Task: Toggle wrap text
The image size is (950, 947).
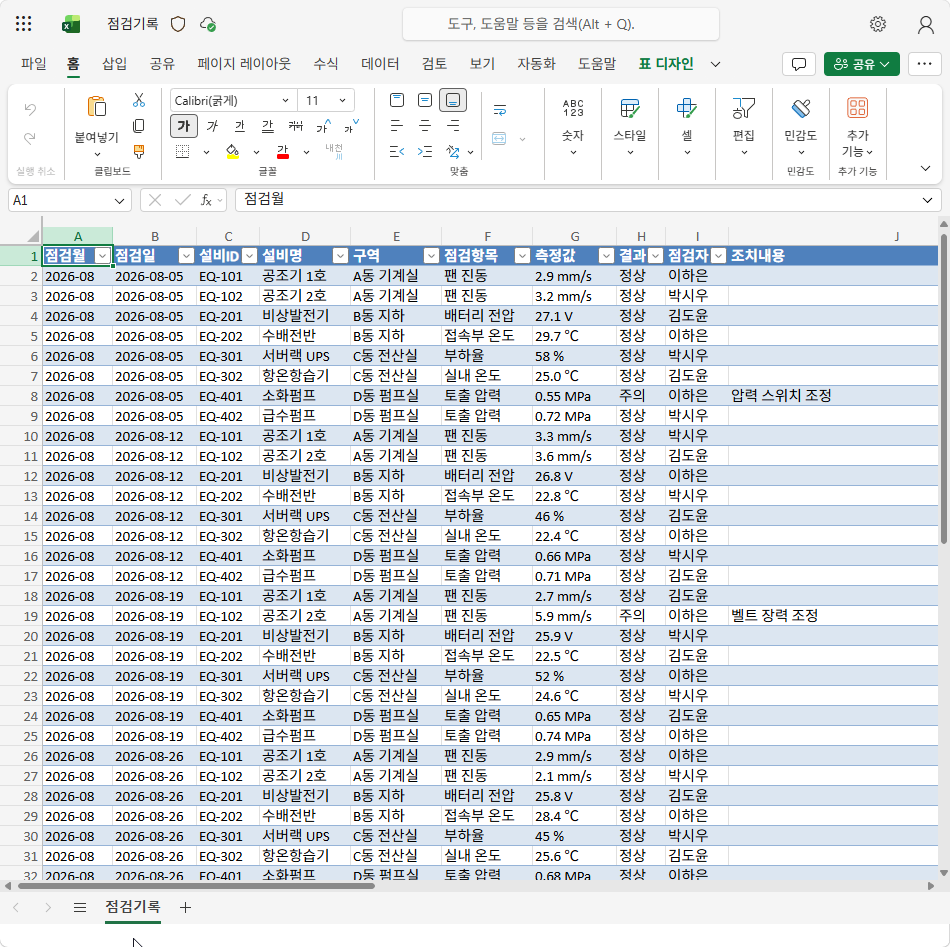Action: [x=500, y=110]
